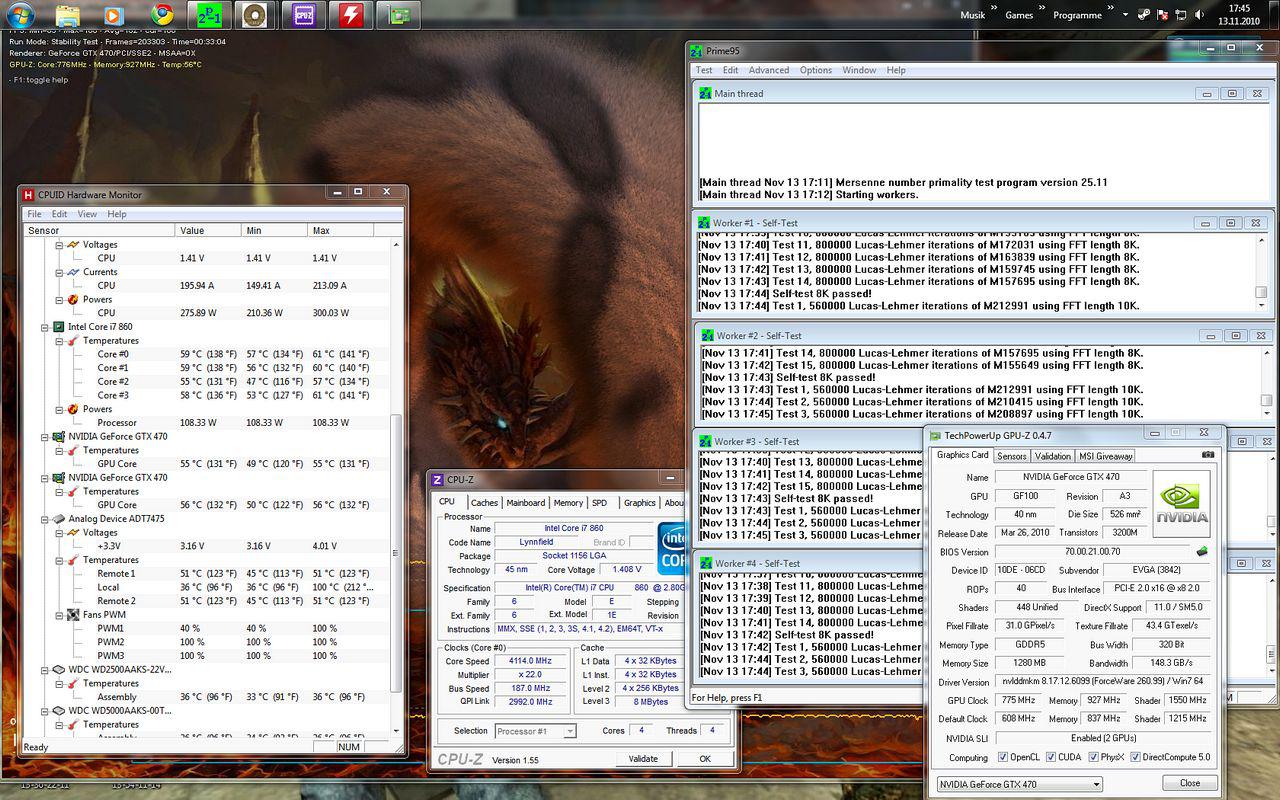Collapse the Analog Device ADT7475 tree node
1280x800 pixels.
click(x=46, y=519)
